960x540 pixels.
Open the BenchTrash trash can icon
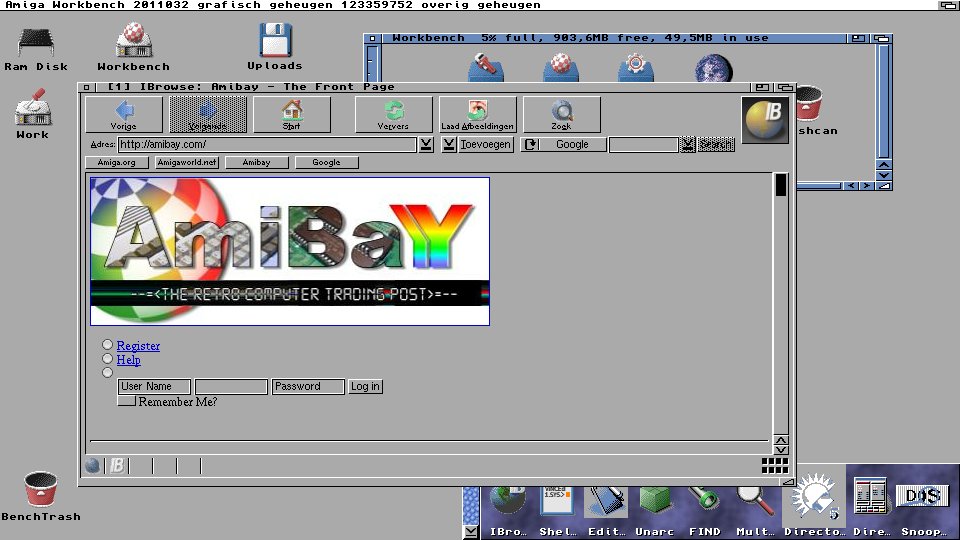point(40,496)
